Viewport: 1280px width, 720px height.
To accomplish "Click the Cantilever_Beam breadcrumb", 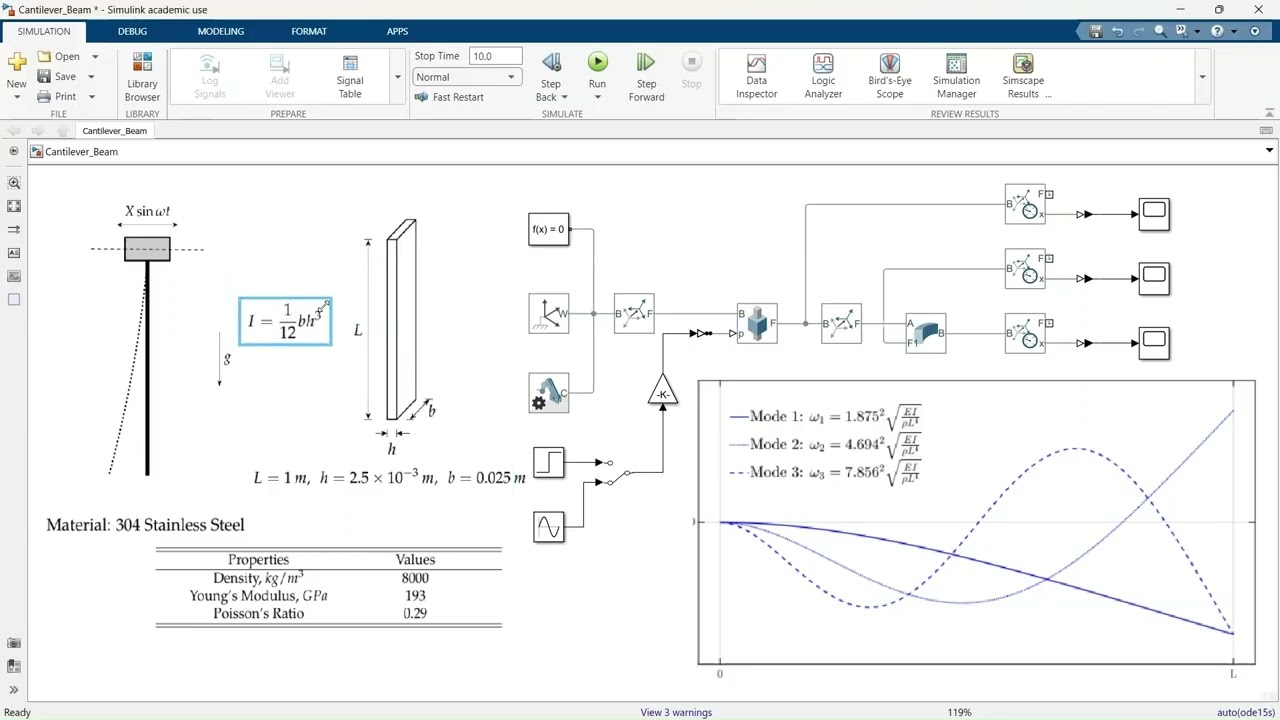I will 81,152.
